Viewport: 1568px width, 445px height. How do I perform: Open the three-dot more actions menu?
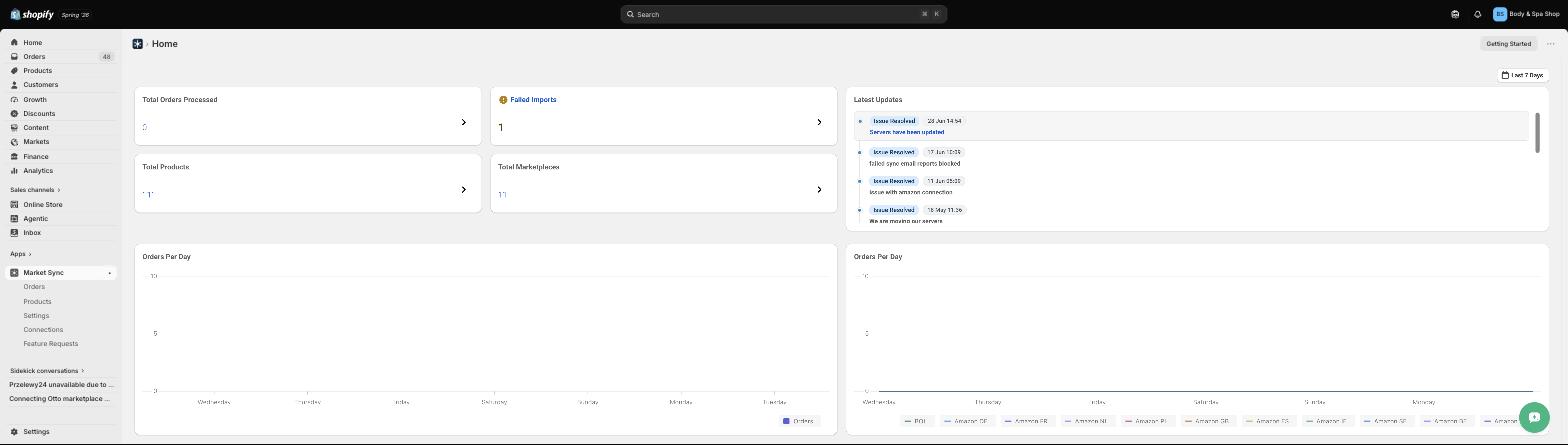click(1551, 44)
